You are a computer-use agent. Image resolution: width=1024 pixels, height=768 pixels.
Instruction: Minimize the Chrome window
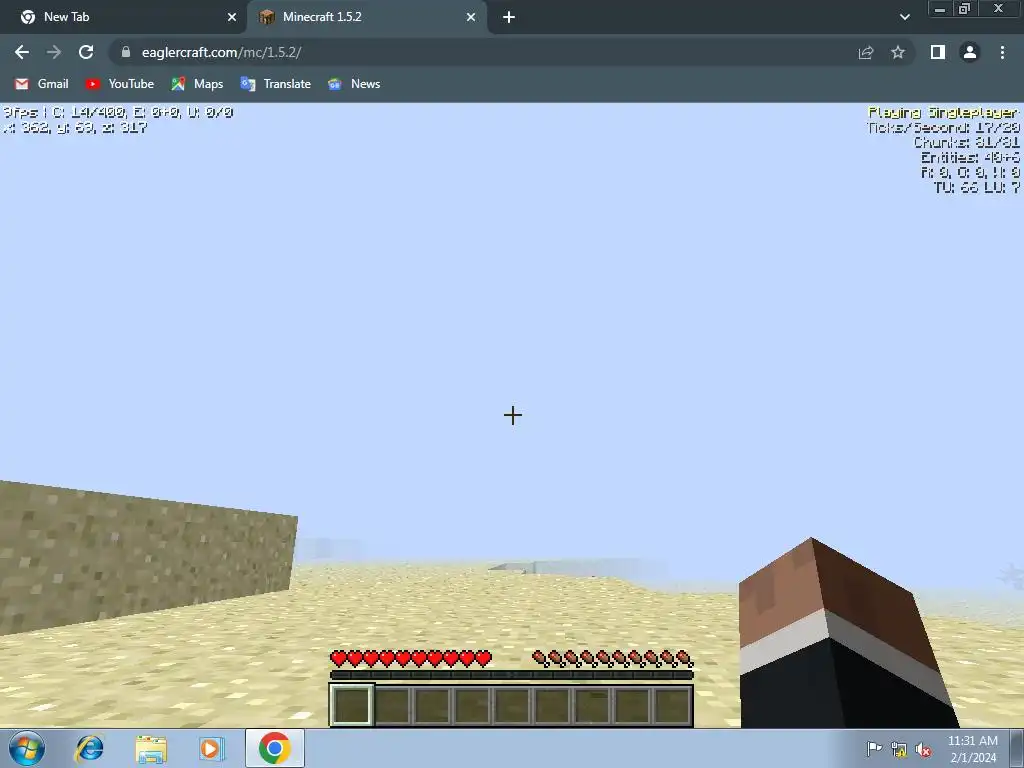[x=940, y=9]
